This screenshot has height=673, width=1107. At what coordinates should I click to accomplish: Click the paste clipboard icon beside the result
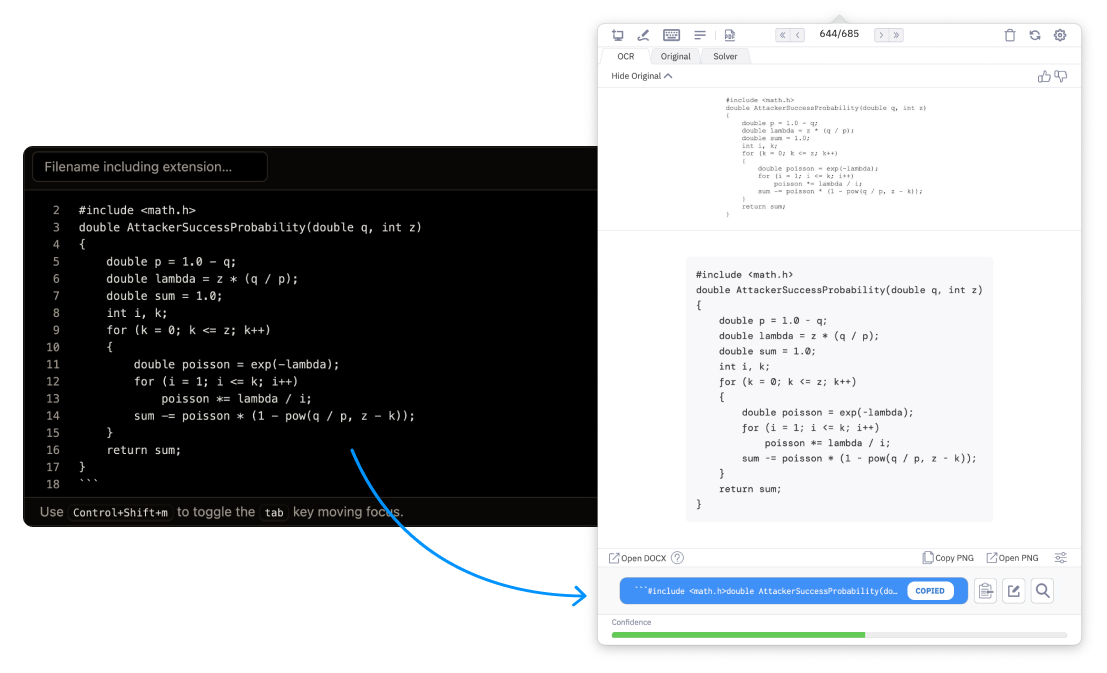coord(986,591)
